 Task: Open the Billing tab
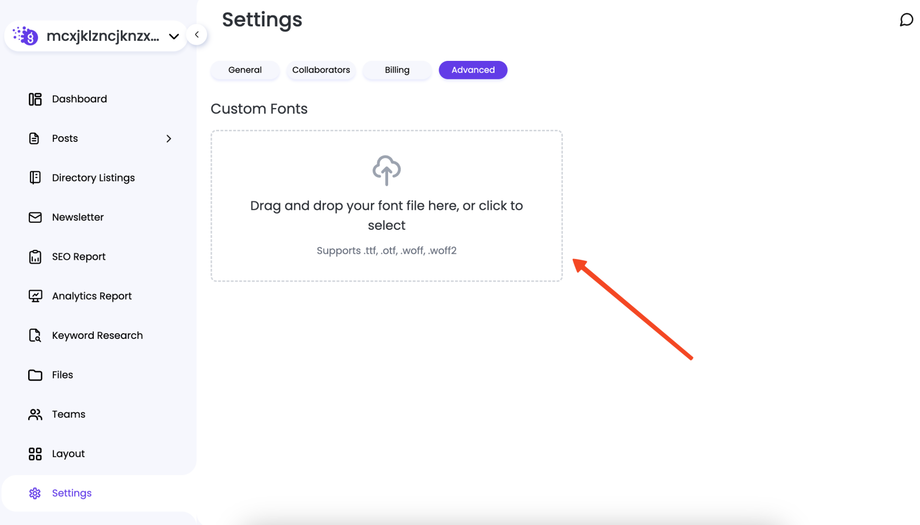pyautogui.click(x=397, y=70)
